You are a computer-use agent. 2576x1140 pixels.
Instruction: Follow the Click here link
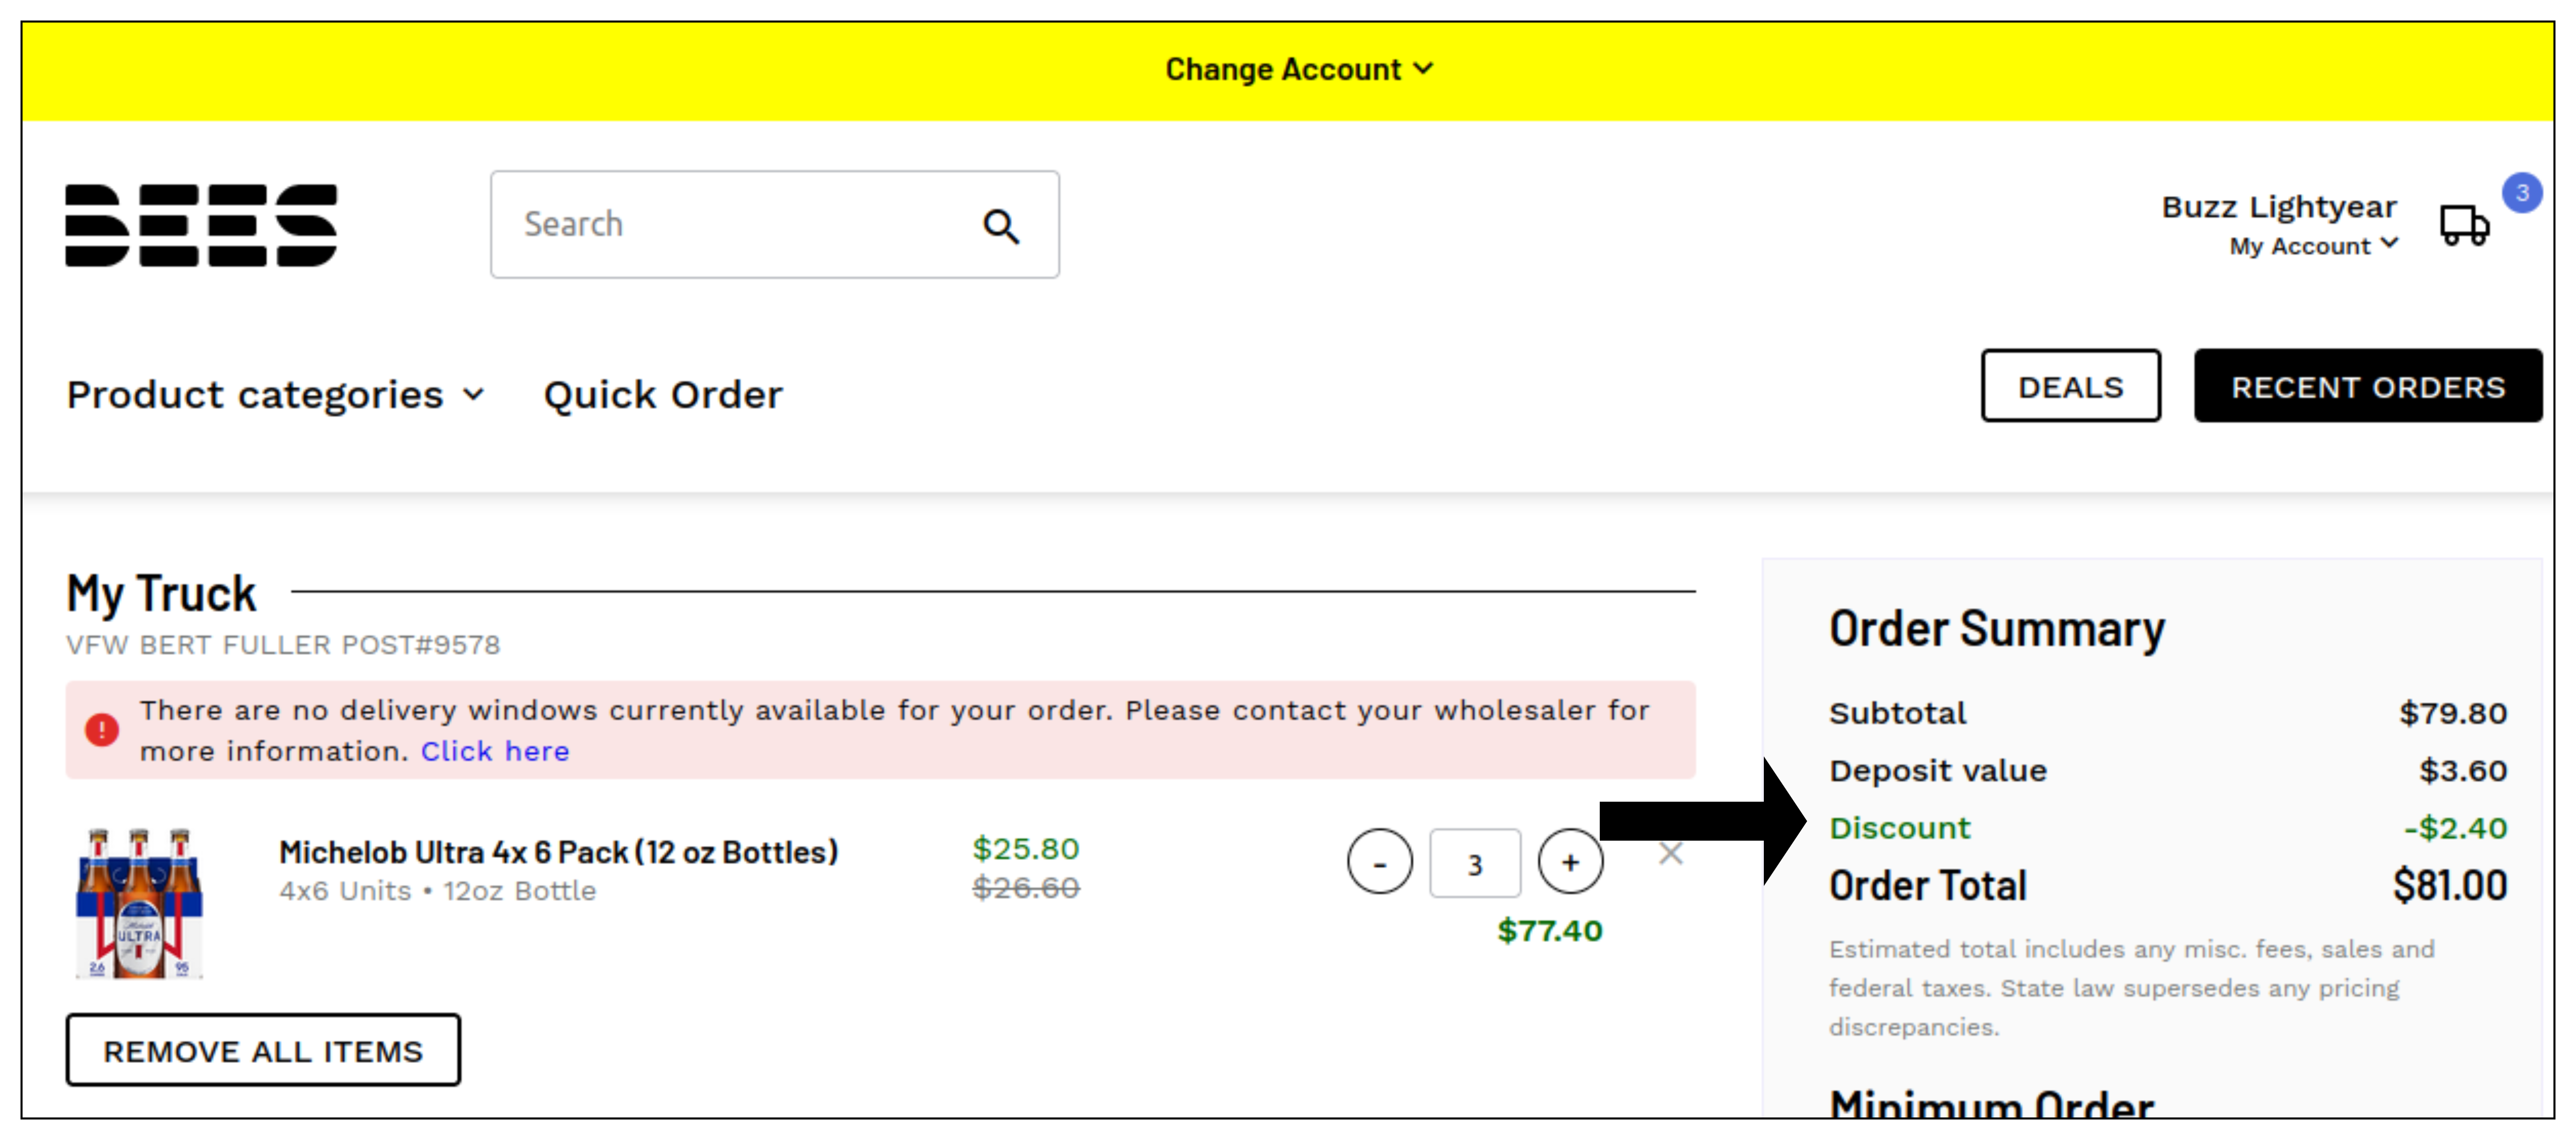coord(495,751)
